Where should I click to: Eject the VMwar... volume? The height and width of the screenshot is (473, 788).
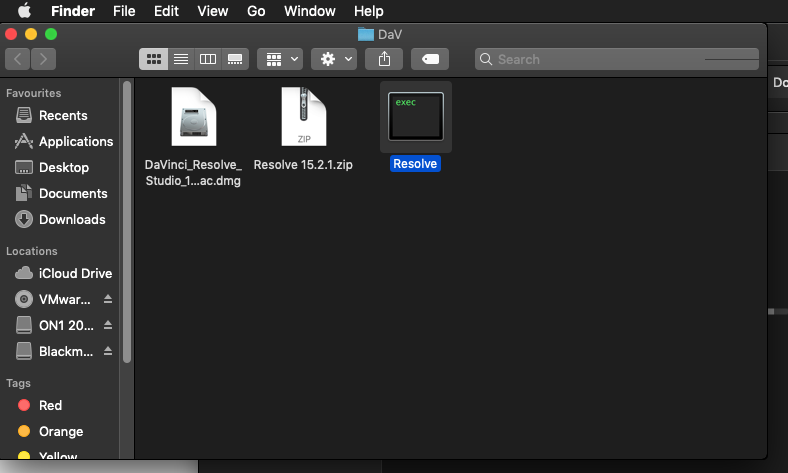pos(108,300)
